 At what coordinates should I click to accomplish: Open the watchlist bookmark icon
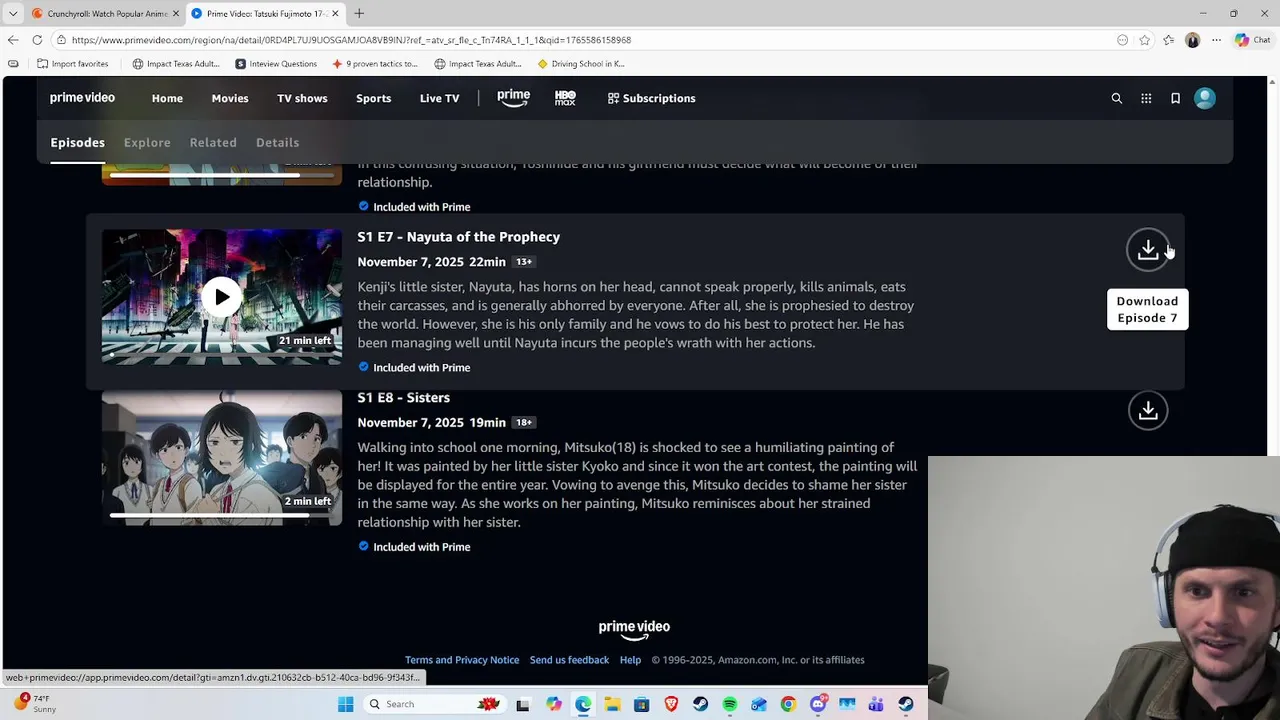1176,98
